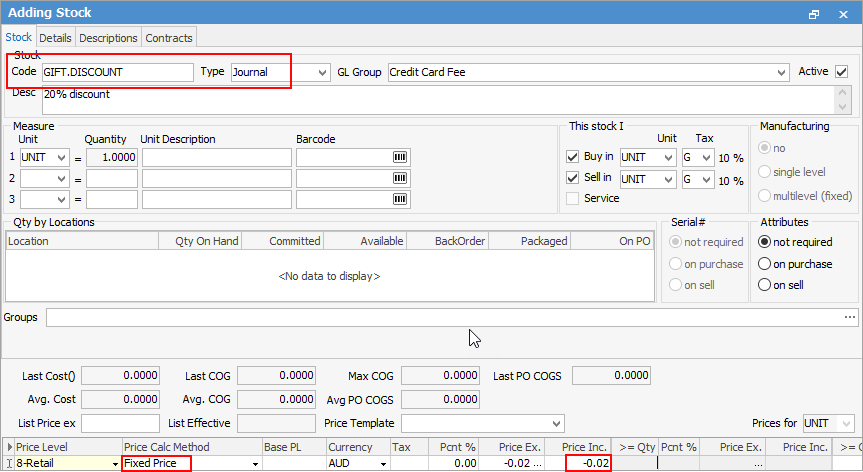Open the Contracts tab

168,38
